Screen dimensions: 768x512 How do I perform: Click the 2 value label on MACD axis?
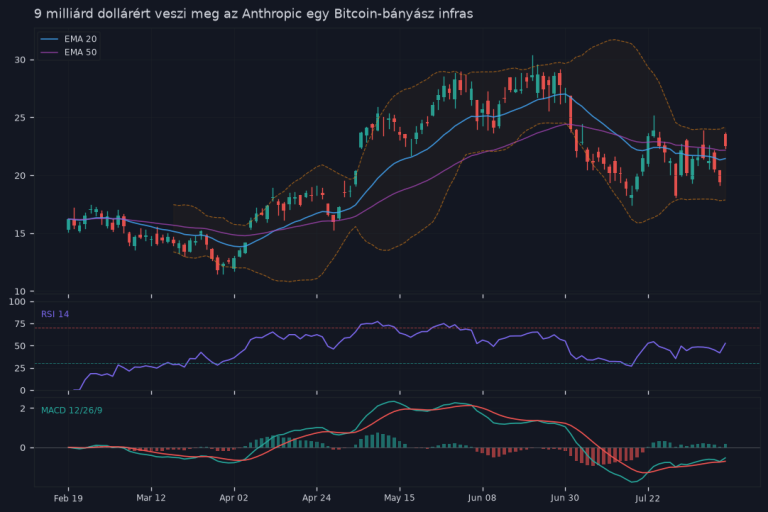tap(23, 409)
